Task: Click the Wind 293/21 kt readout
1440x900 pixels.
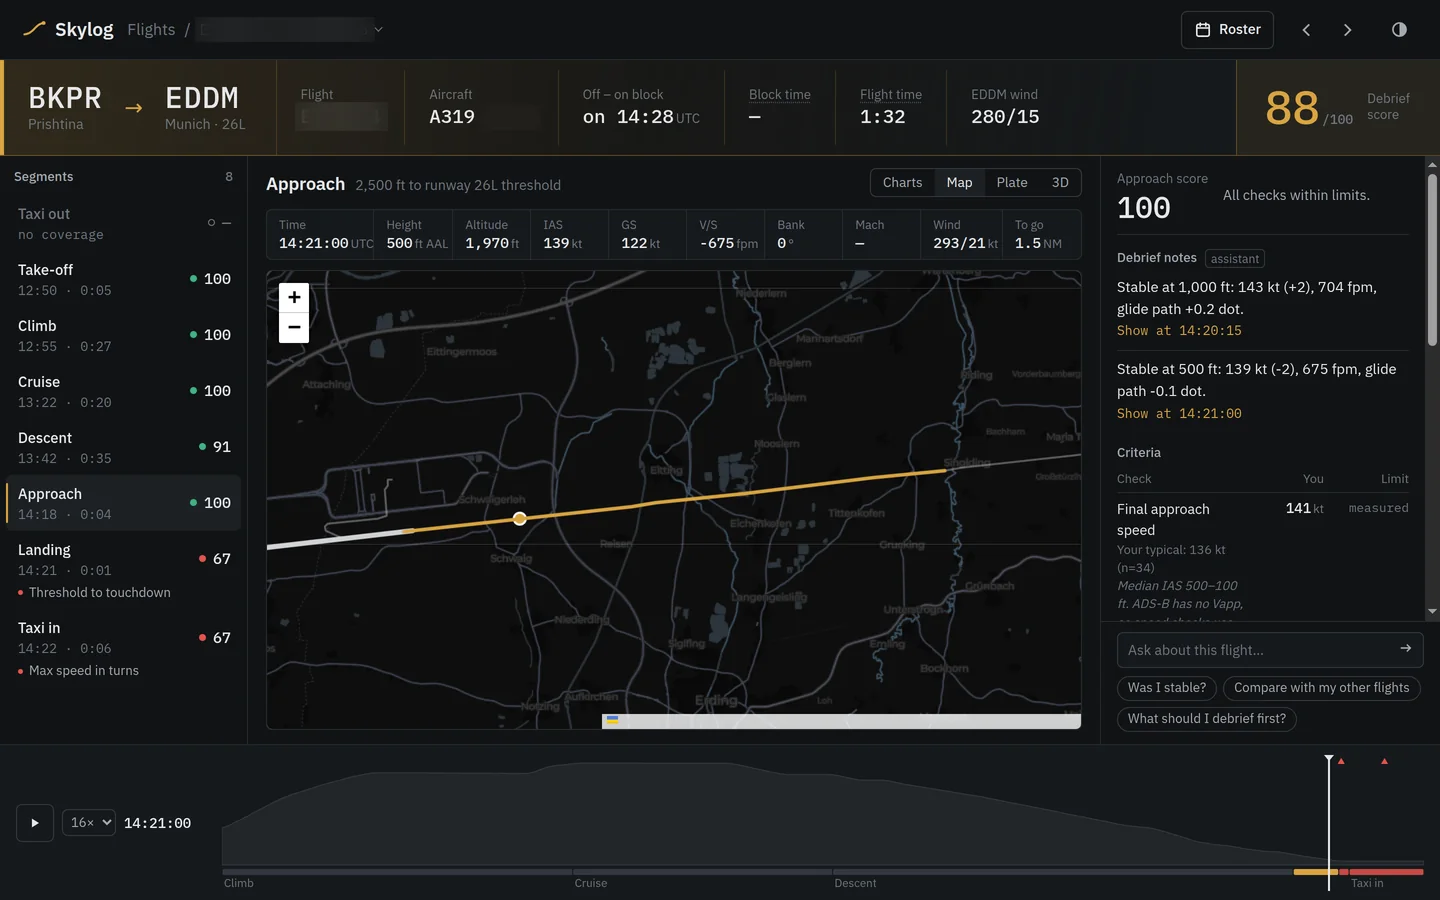Action: point(961,235)
